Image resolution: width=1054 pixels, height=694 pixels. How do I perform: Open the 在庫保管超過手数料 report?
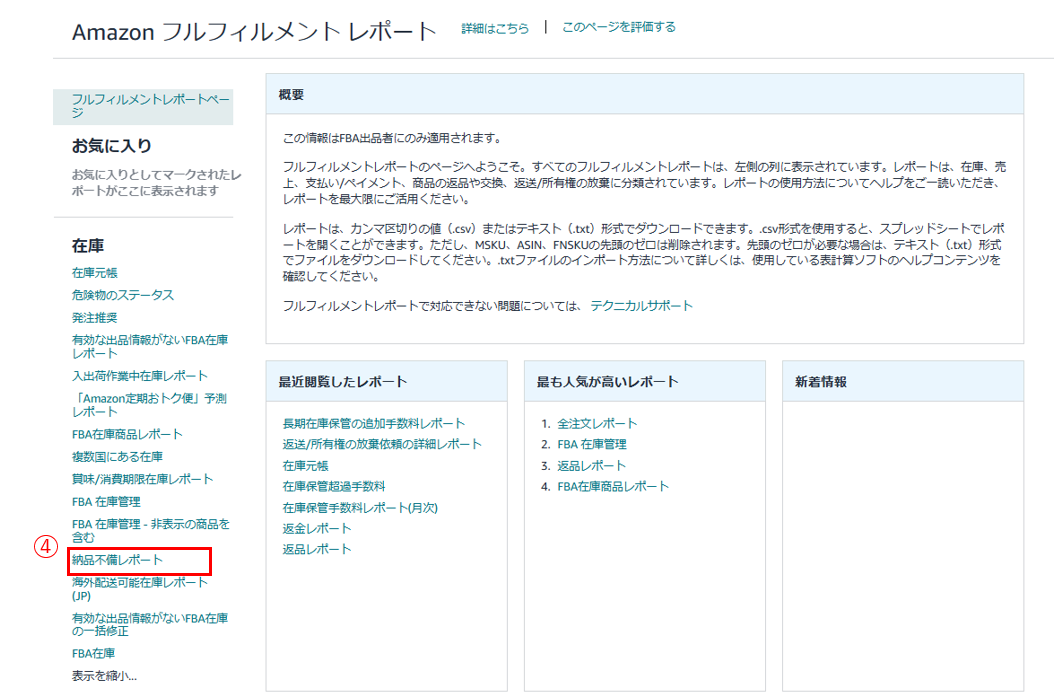334,486
